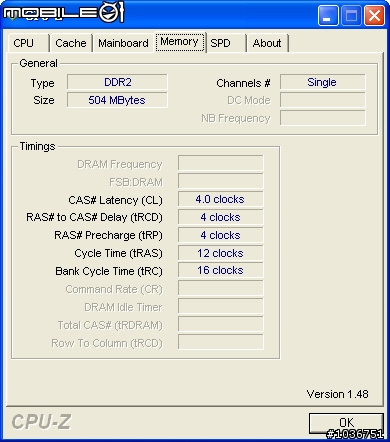Click the empty DRAM Idle Timer field
Viewport: 390px width, 442px height.
[221, 306]
